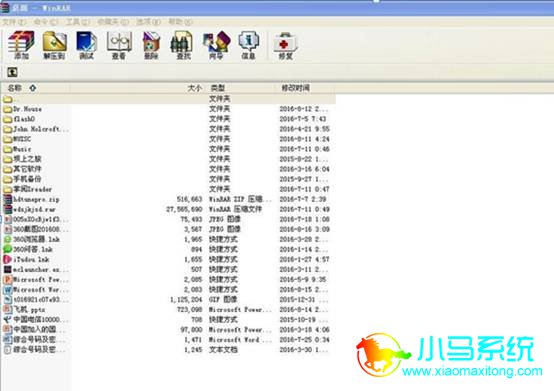The image size is (554, 391).
Task: Sort by the 修改时间 column header
Action: tap(295, 88)
